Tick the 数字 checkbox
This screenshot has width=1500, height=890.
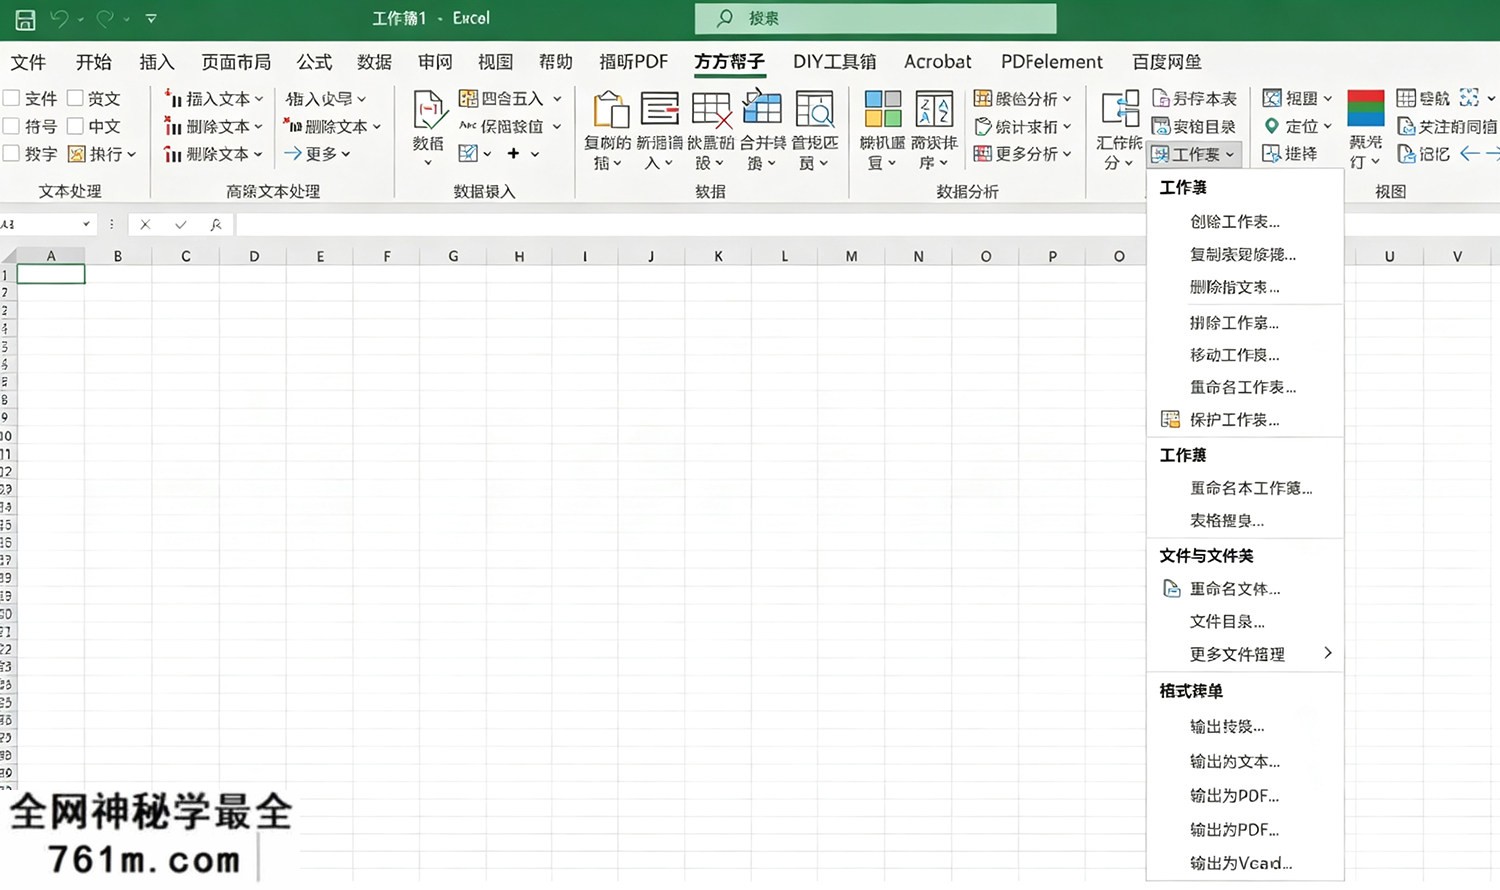[12, 153]
